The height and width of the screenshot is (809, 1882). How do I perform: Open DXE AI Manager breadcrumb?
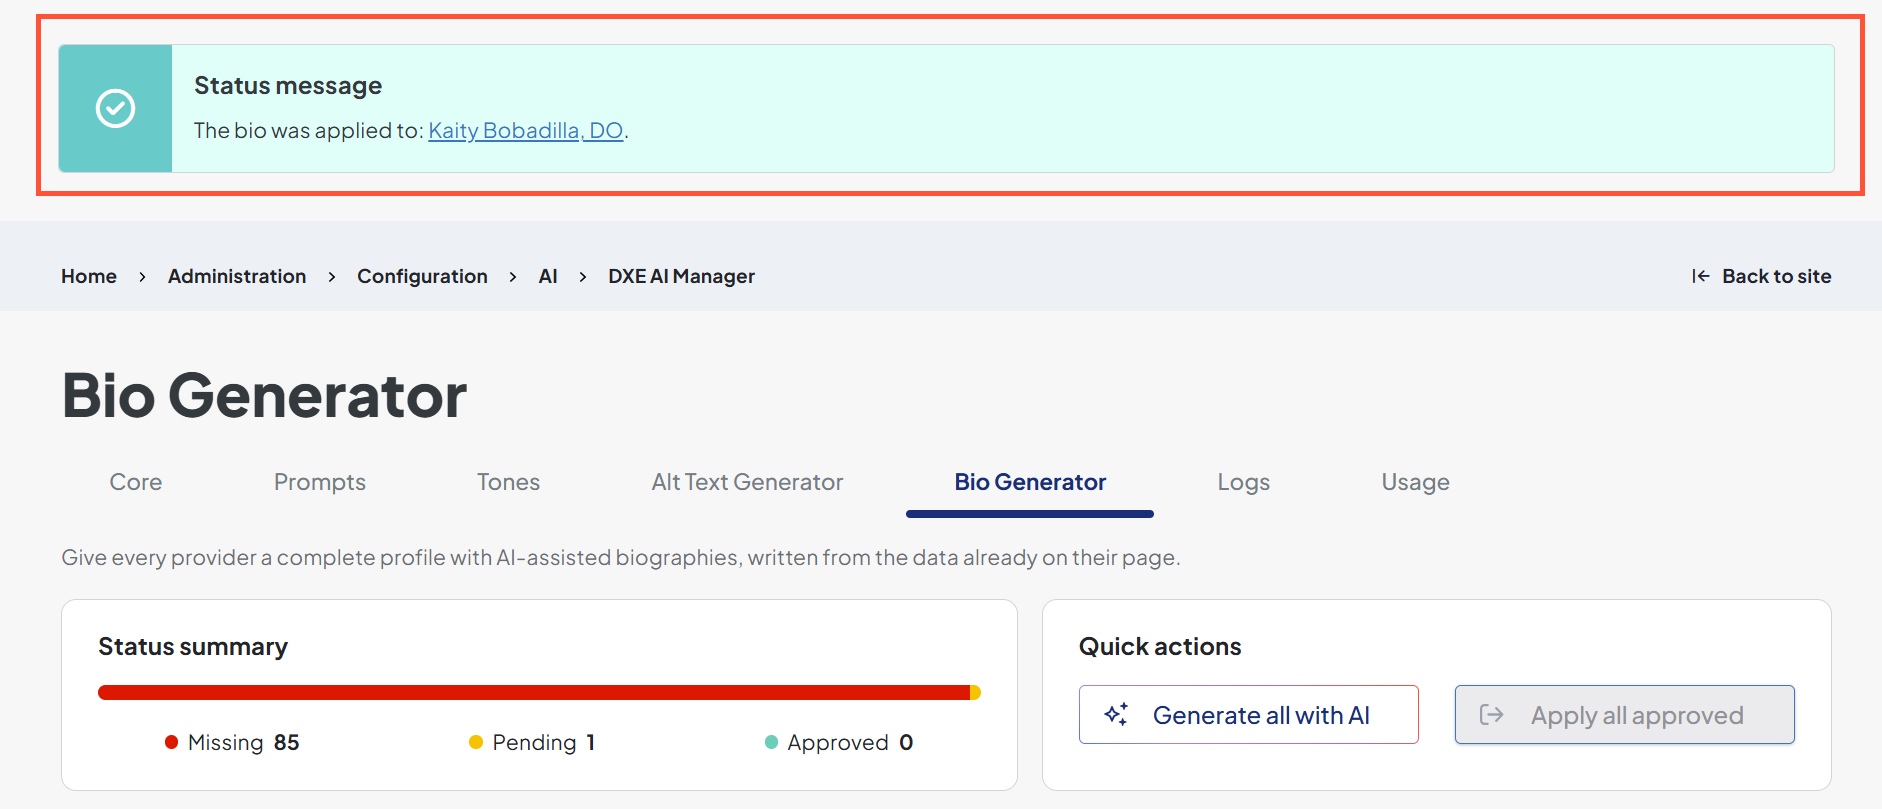[681, 276]
